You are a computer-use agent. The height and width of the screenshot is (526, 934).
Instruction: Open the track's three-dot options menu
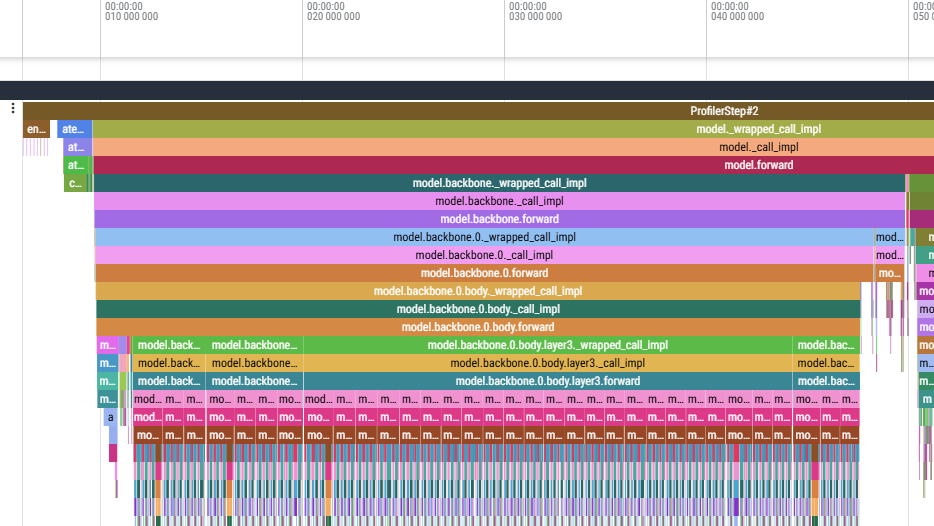[x=13, y=109]
